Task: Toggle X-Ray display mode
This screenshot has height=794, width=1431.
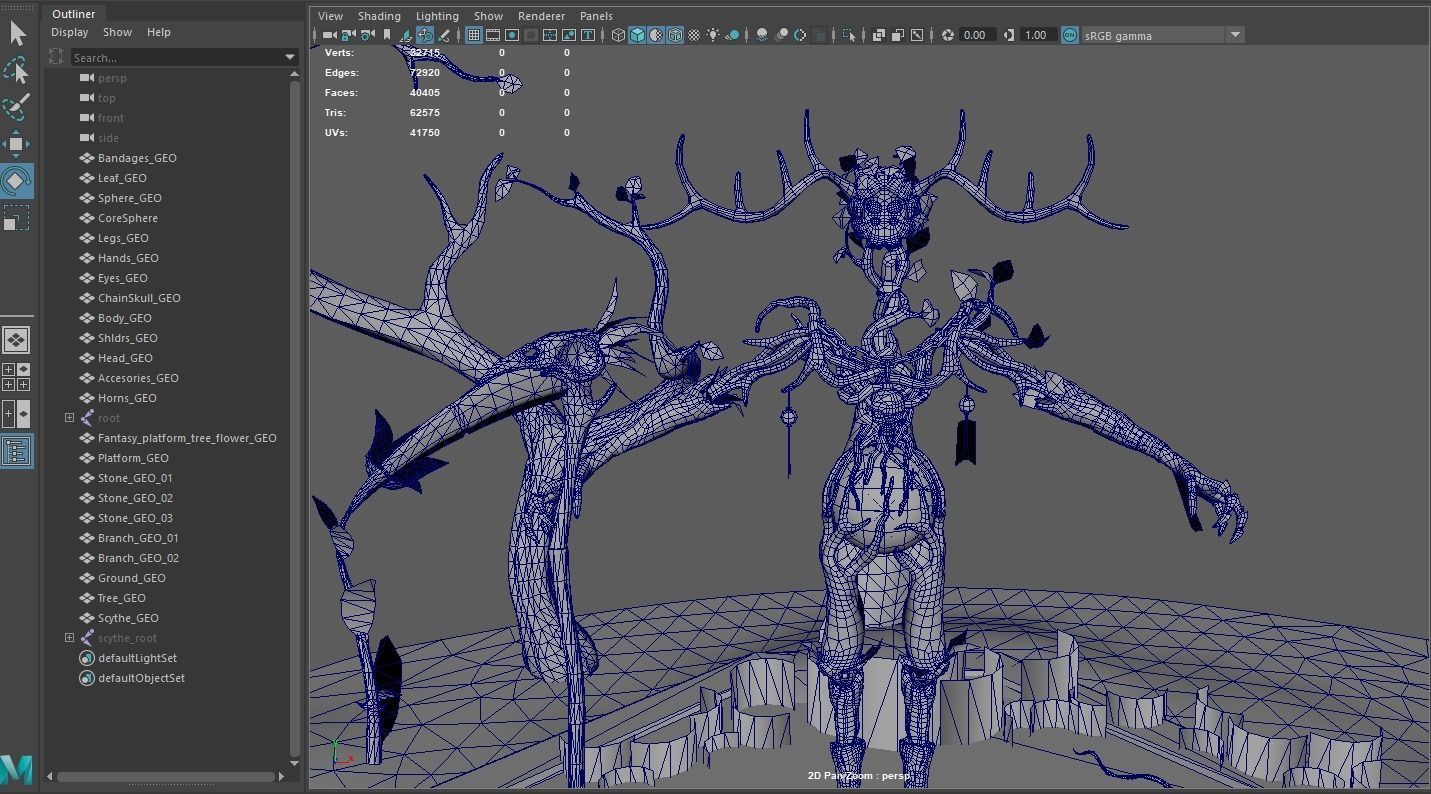Action: 879,35
